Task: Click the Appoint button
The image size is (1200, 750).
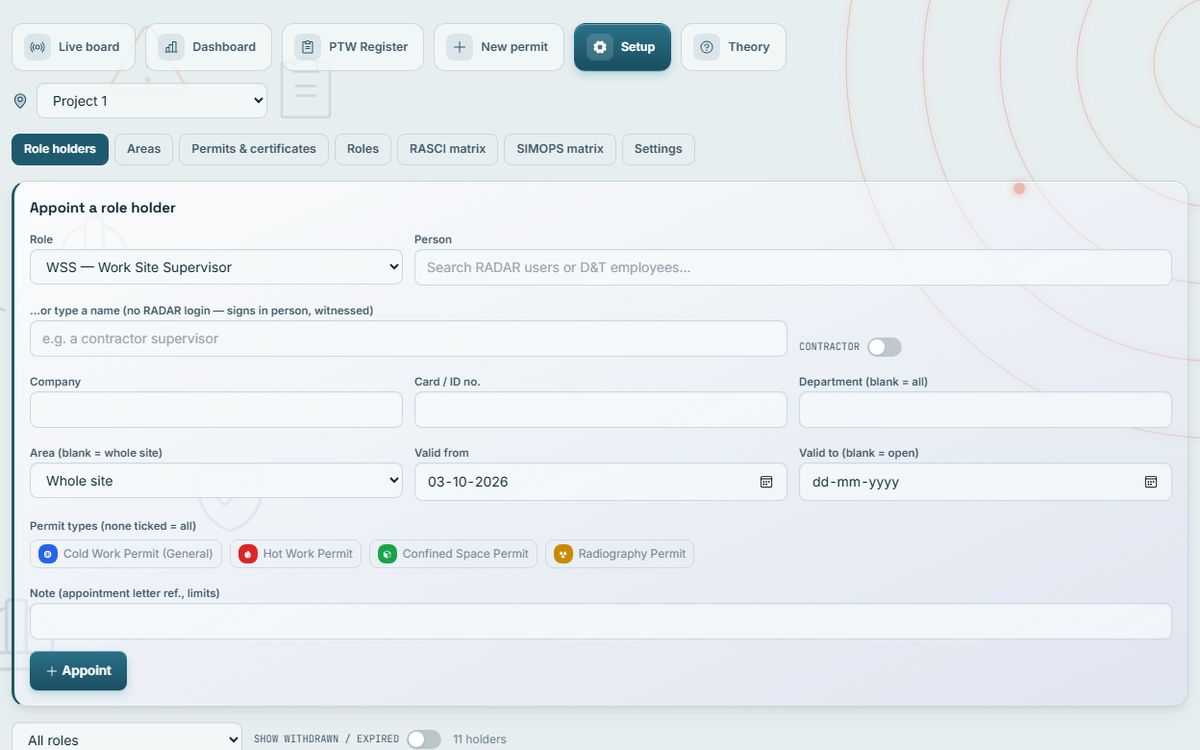Action: (78, 671)
